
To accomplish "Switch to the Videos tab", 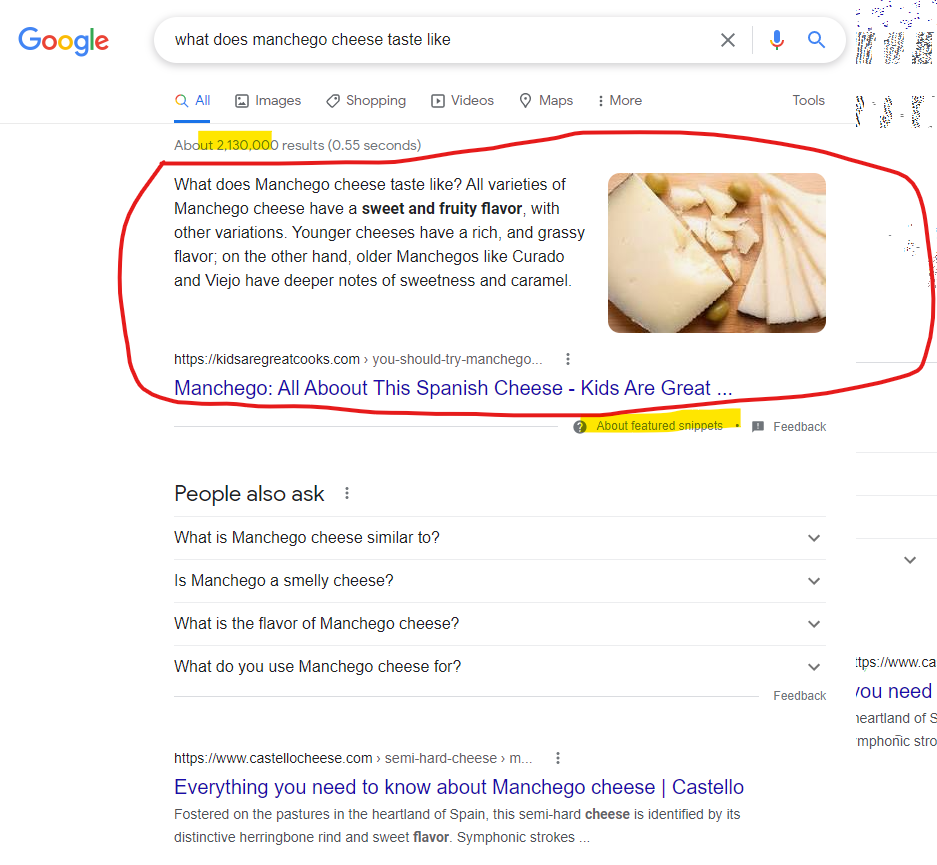I will pyautogui.click(x=463, y=100).
